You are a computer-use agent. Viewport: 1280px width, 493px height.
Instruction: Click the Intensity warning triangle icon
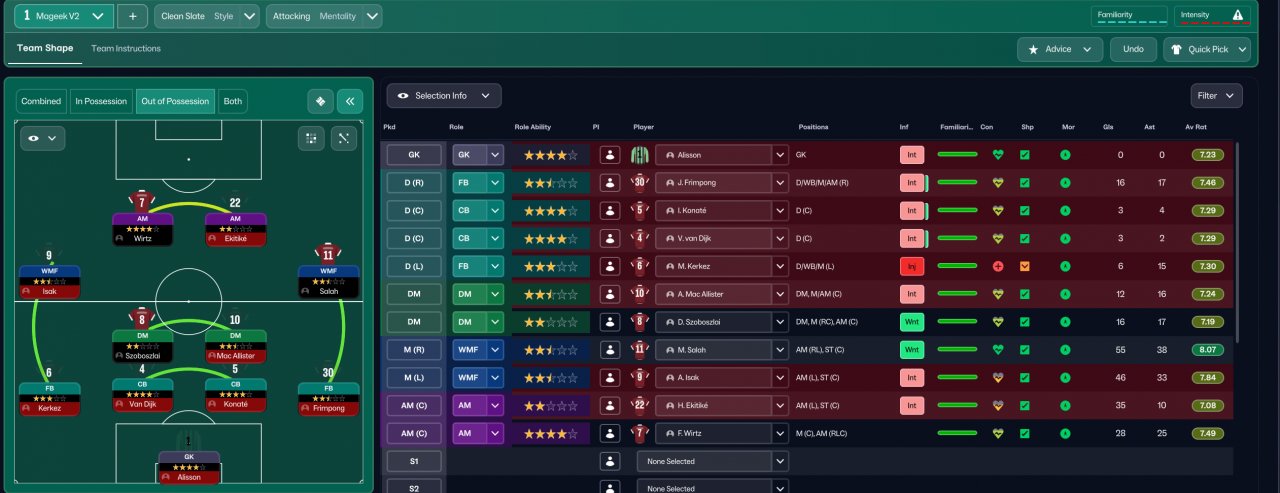[1238, 15]
